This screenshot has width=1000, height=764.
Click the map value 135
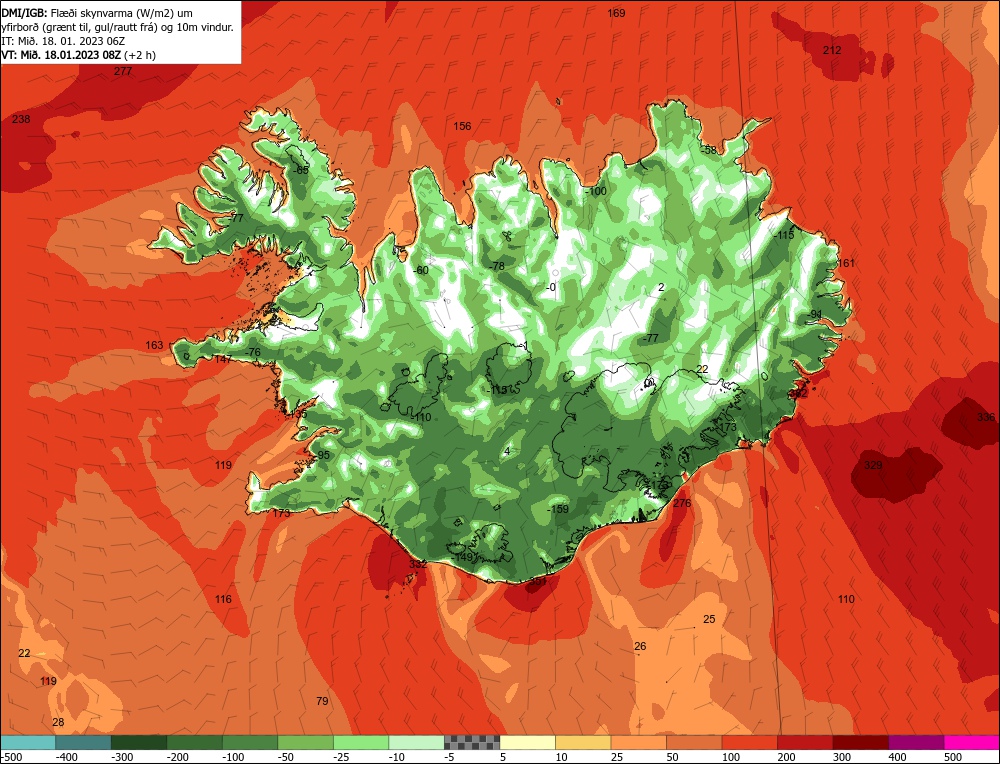298,415
